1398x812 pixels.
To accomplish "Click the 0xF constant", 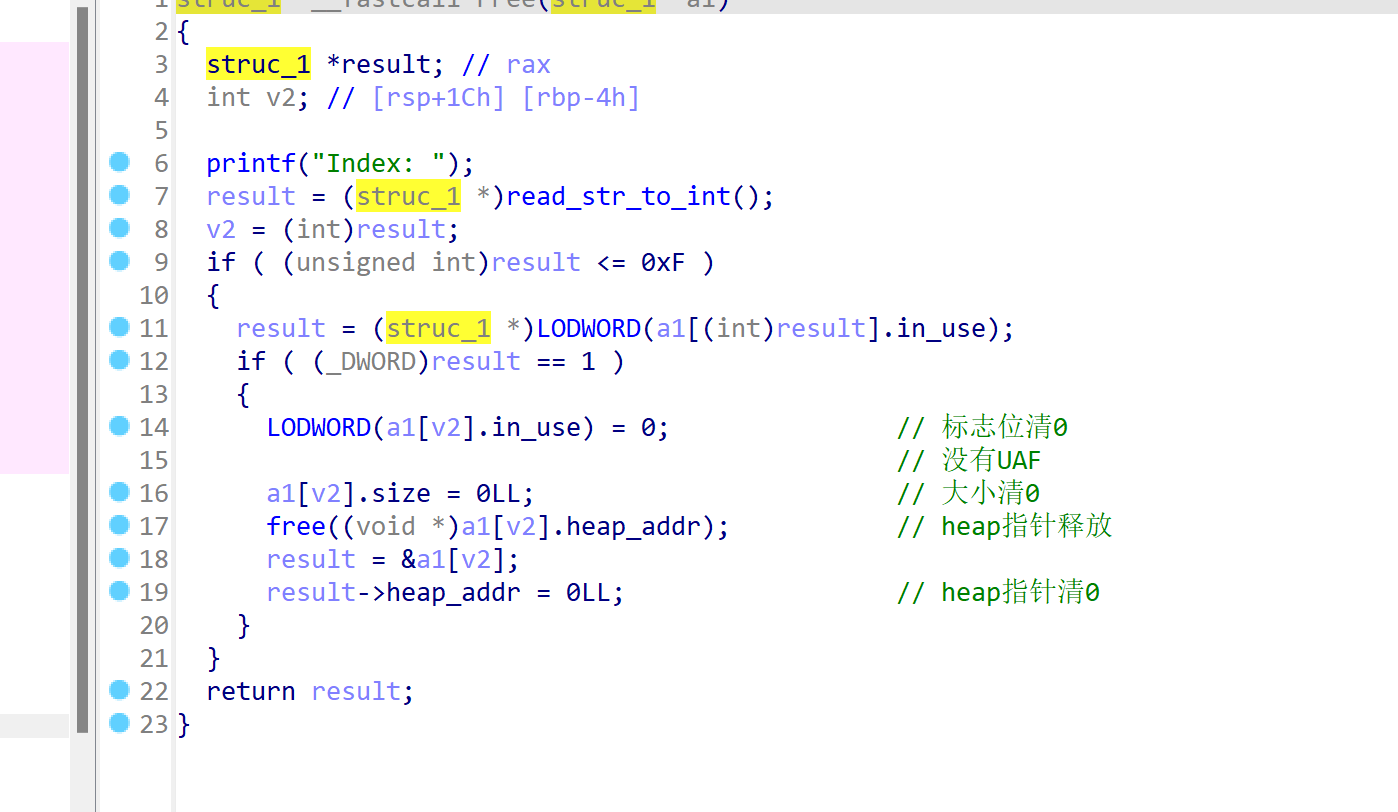I will (664, 262).
